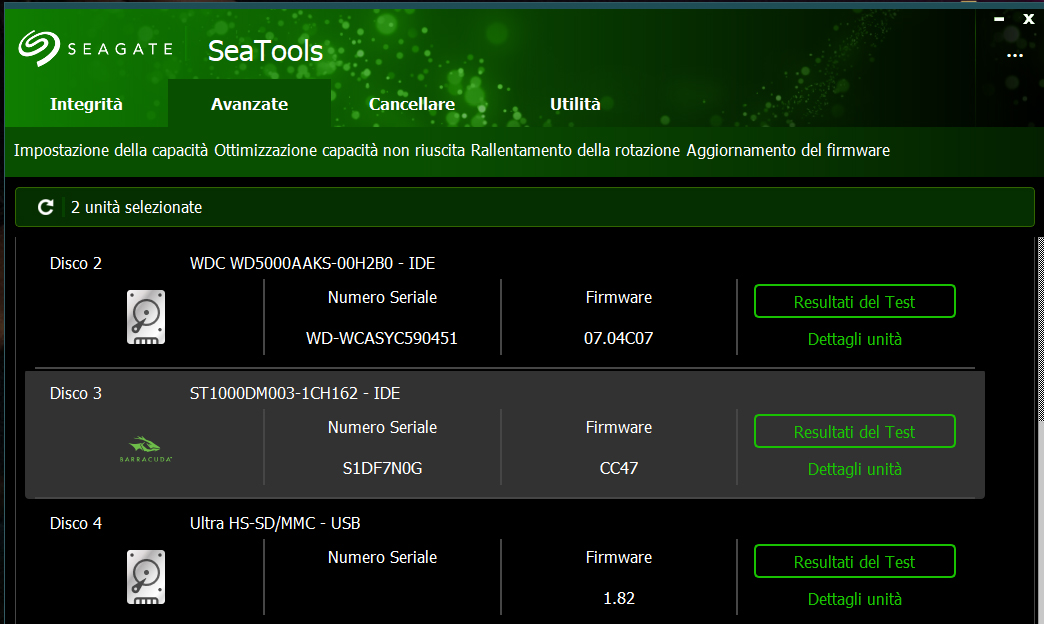
Task: Click Numero Seriale label of Disco 4
Action: tap(382, 557)
